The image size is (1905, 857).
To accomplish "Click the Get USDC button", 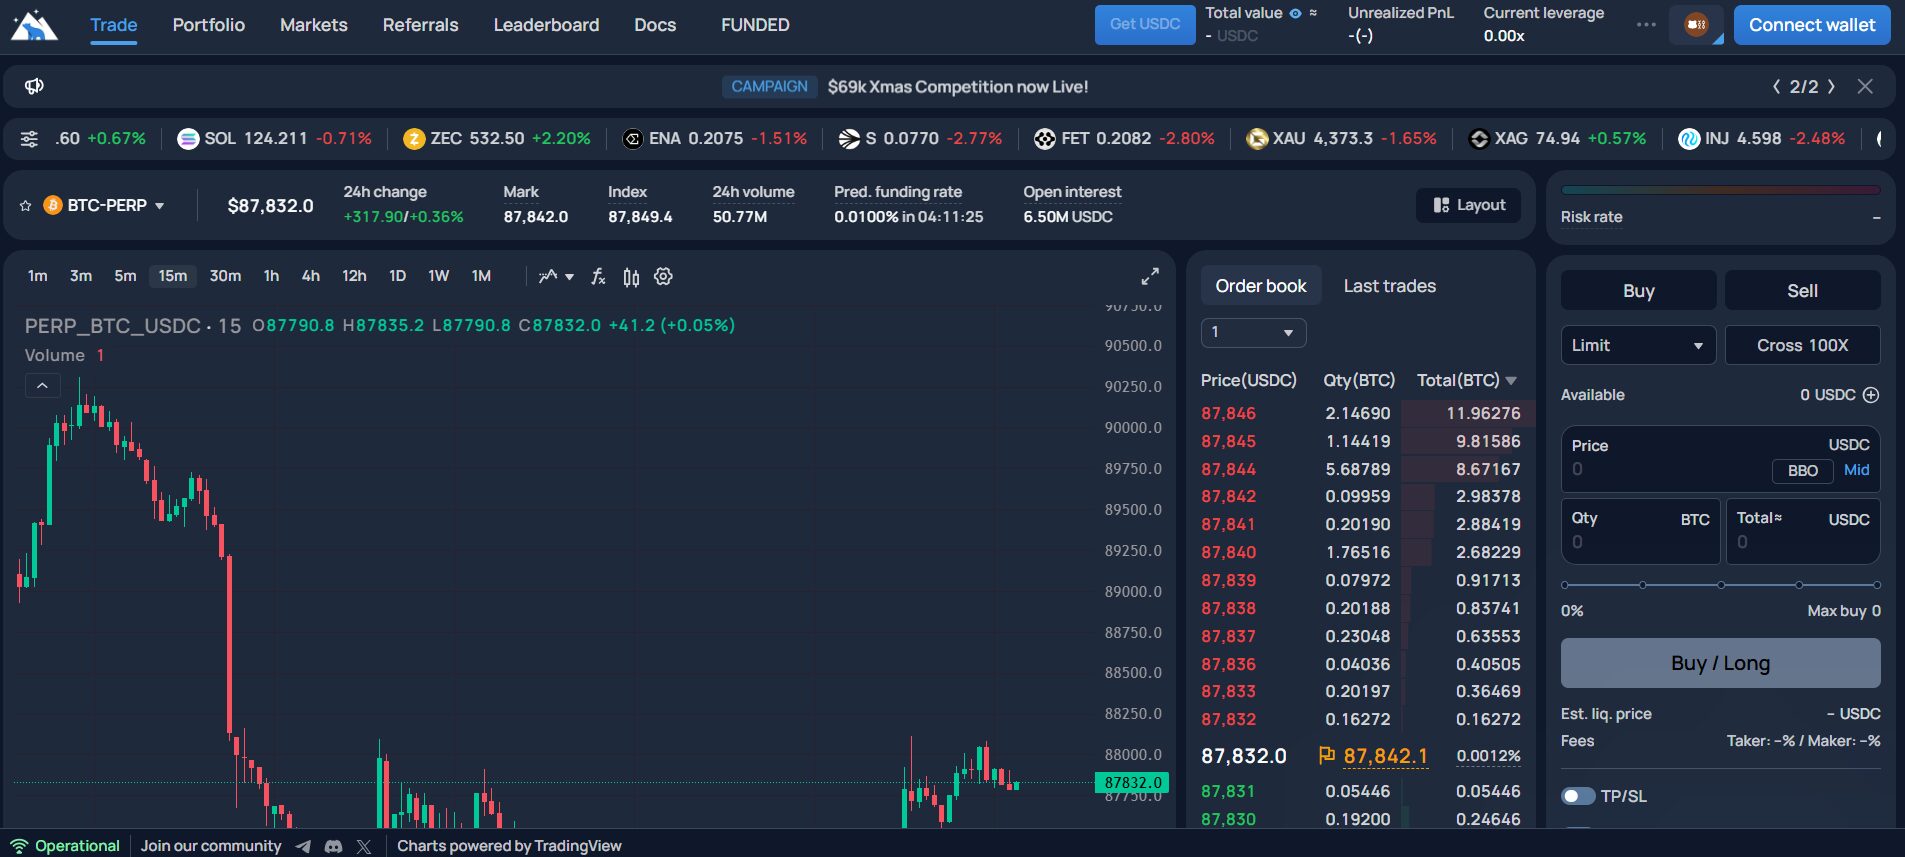I will click(x=1144, y=25).
